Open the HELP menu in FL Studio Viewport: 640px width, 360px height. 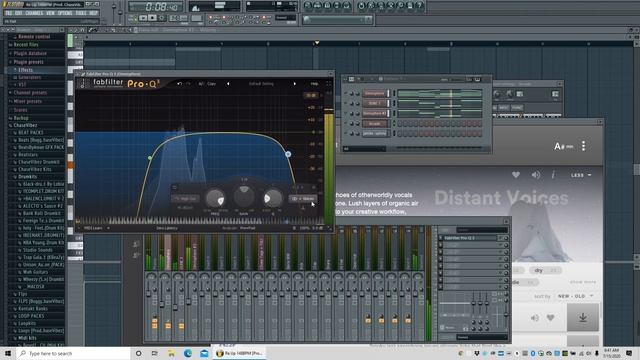coord(93,13)
